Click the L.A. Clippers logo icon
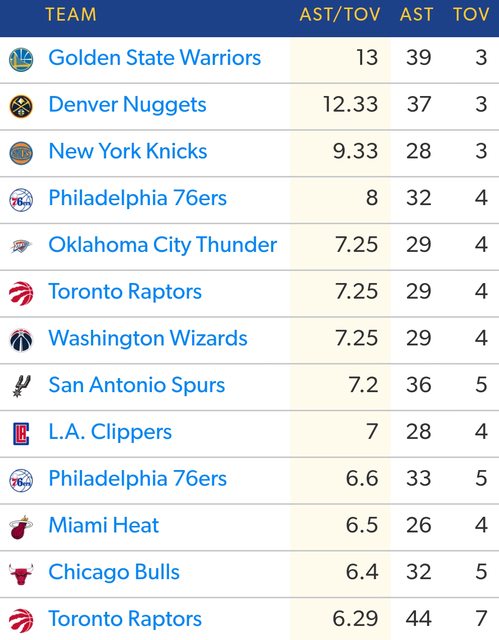Screen dimensions: 499x640 click(21, 433)
